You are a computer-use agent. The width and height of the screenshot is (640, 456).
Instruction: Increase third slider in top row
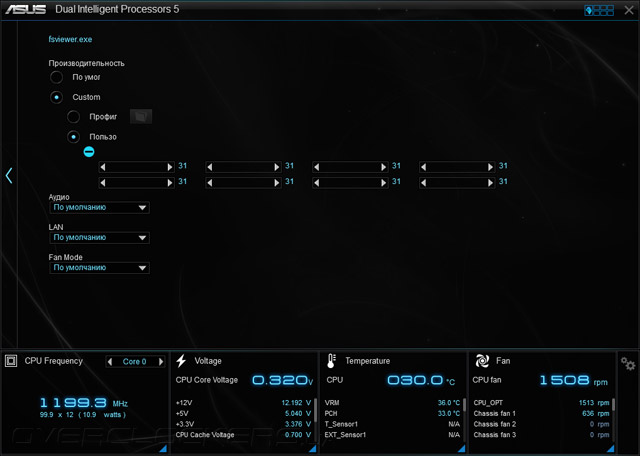coord(384,167)
